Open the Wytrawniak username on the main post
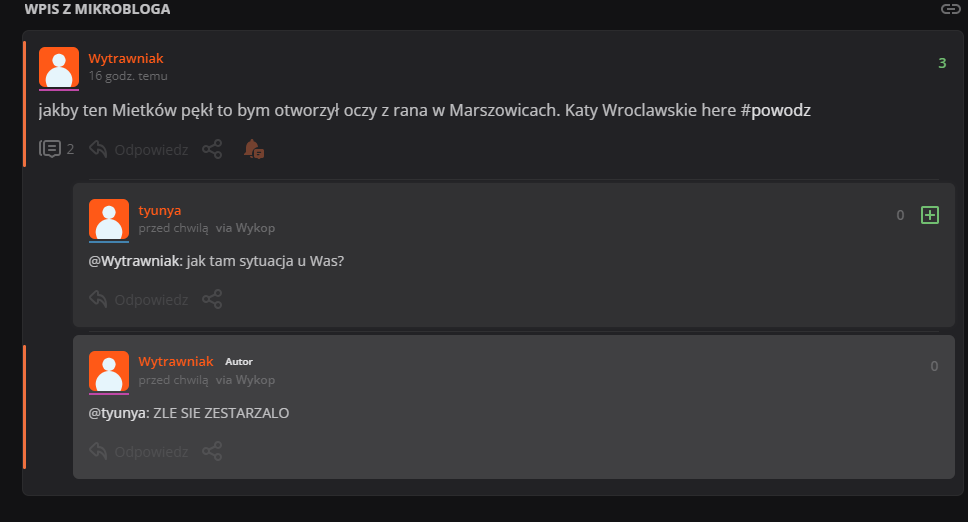This screenshot has height=522, width=968. (125, 59)
